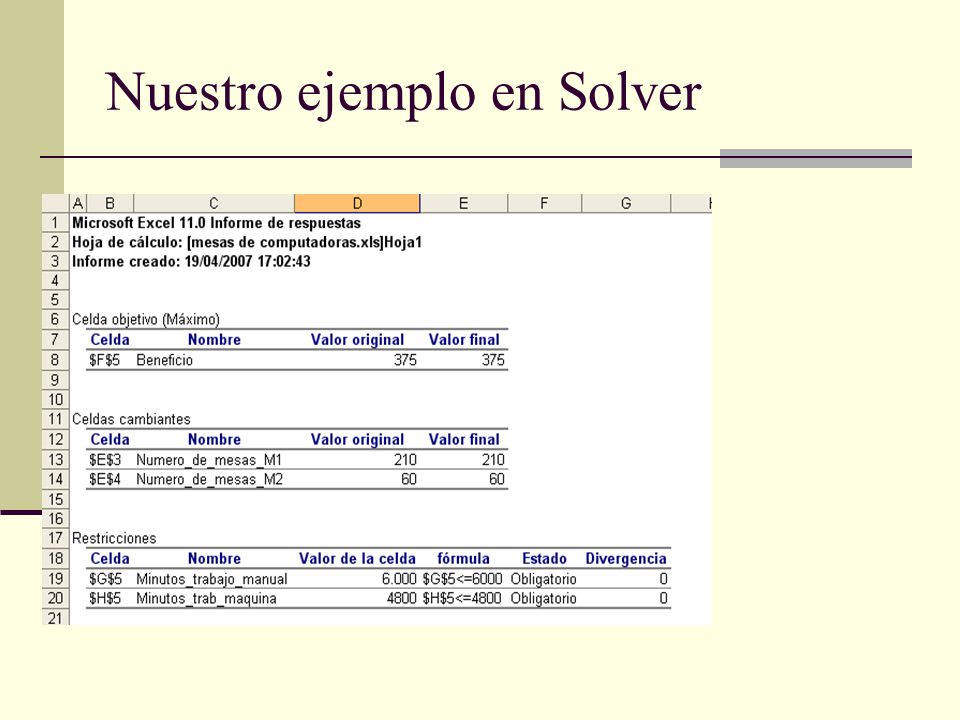Click Numero_de_mesas_M2 valor final 60
Screen dimensions: 960x720
click(x=497, y=479)
